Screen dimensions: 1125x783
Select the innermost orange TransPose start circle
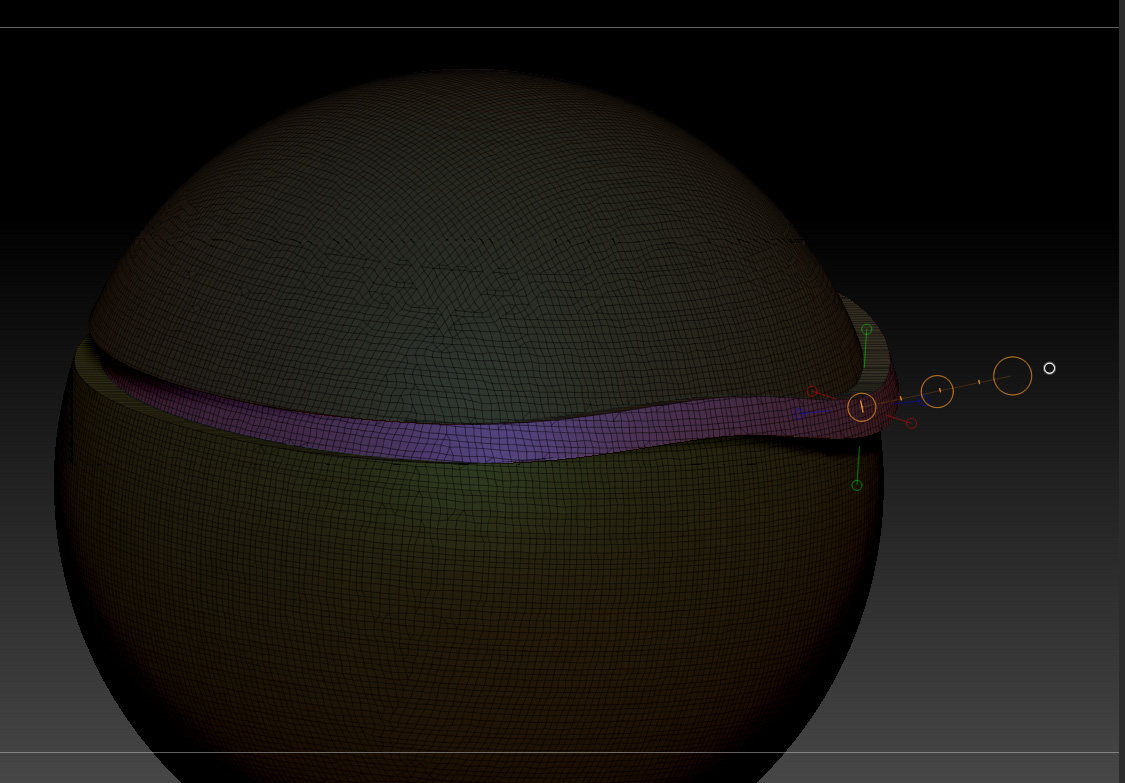[x=862, y=407]
